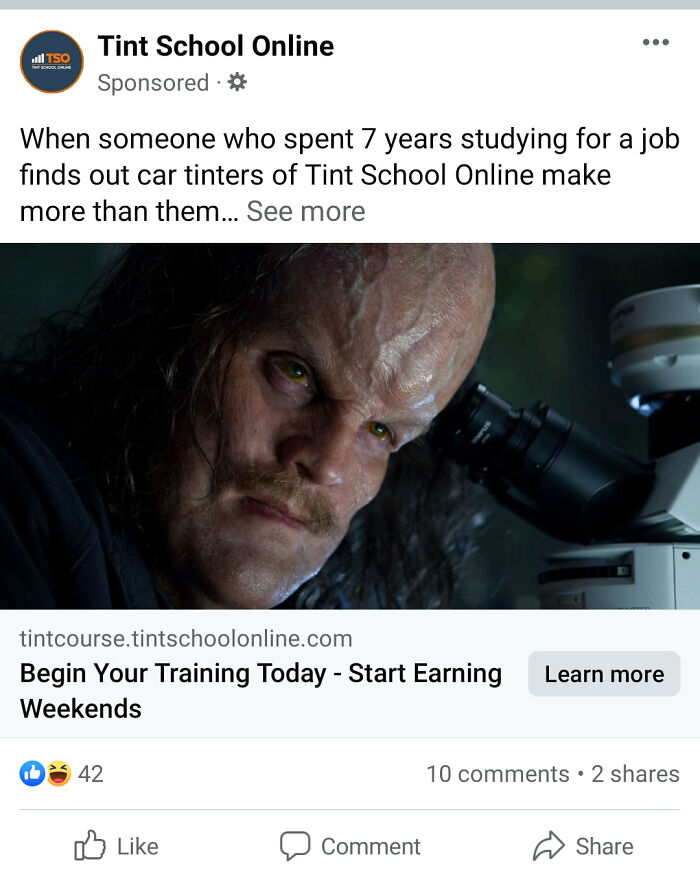This screenshot has width=700, height=881.
Task: View the 2 shares
Action: pos(635,774)
